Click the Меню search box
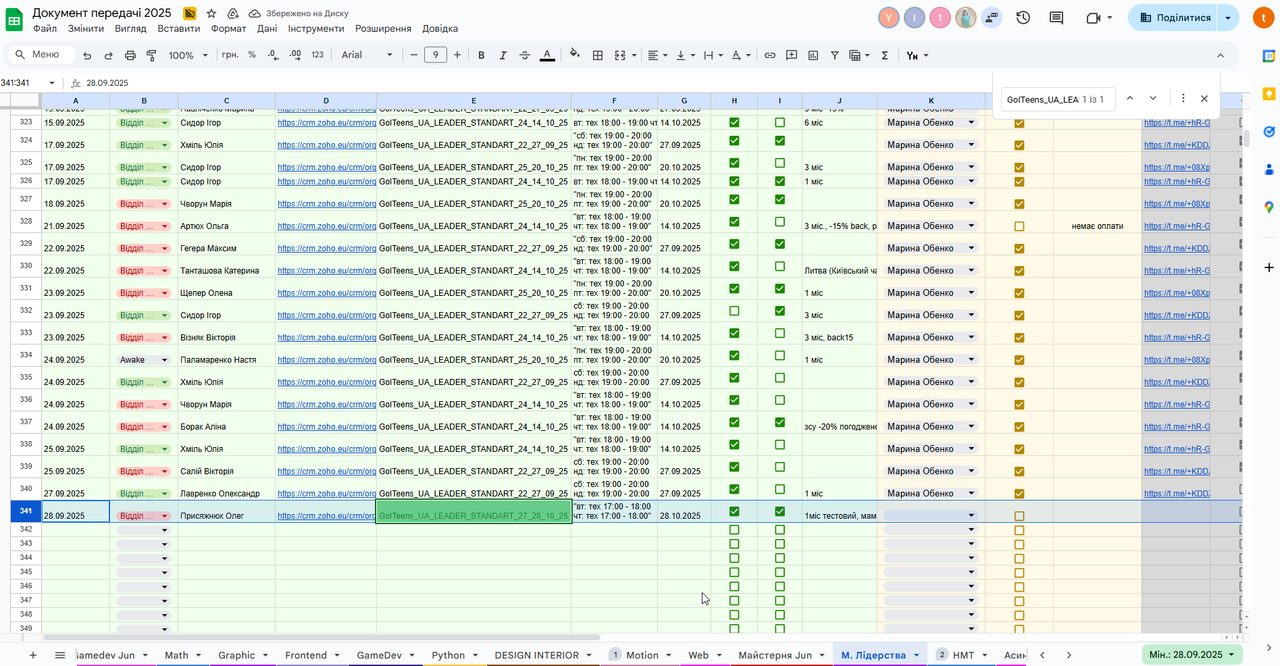1280x666 pixels. pos(40,55)
